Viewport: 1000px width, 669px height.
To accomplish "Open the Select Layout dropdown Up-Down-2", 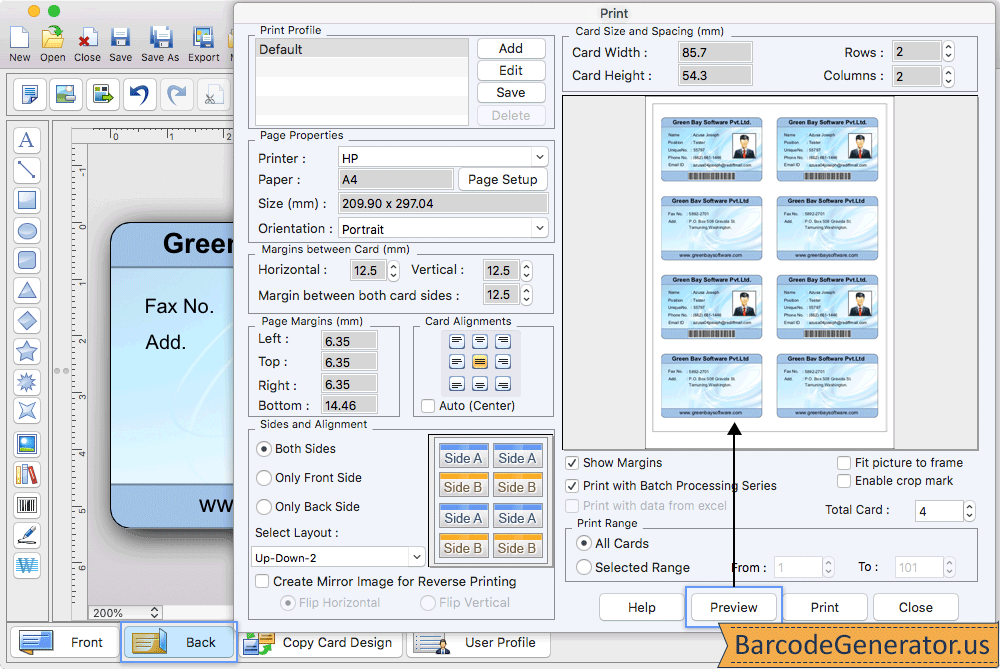I will [338, 557].
